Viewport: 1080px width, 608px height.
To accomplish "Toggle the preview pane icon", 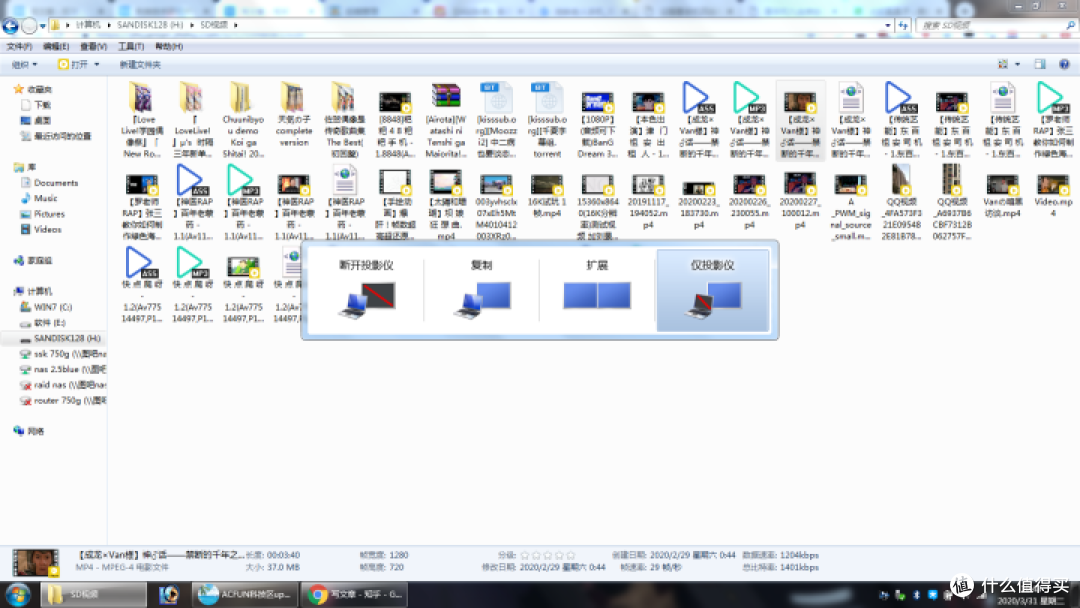I will pyautogui.click(x=1040, y=64).
